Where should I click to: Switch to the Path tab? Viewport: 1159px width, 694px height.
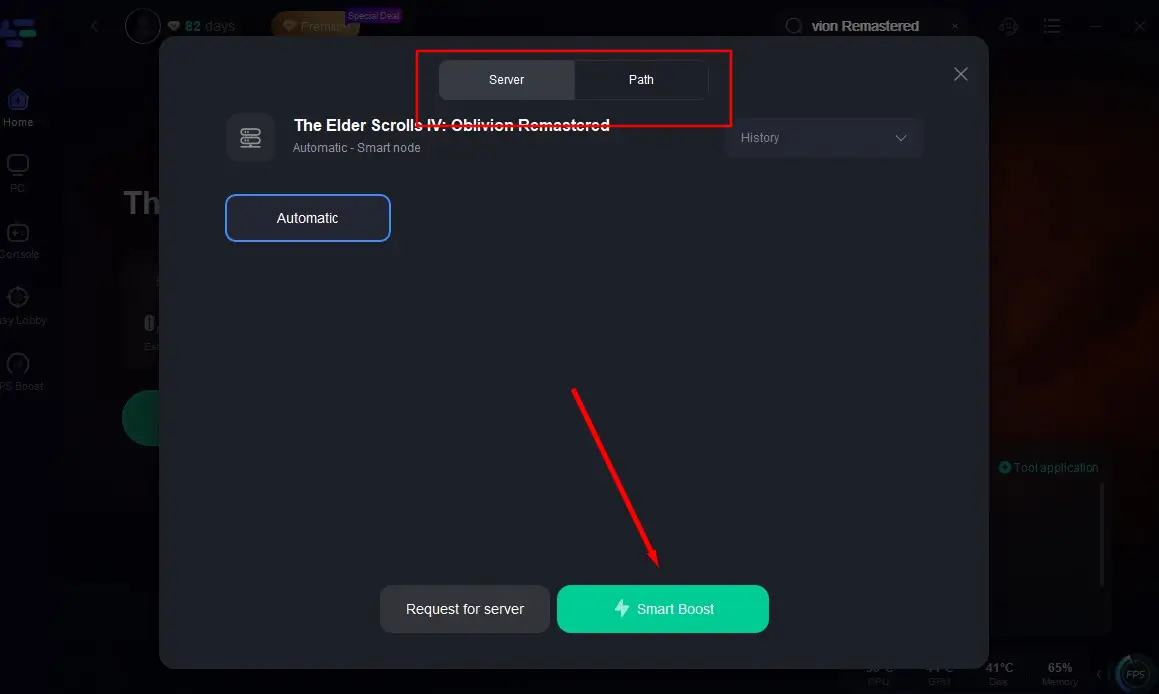(x=641, y=80)
